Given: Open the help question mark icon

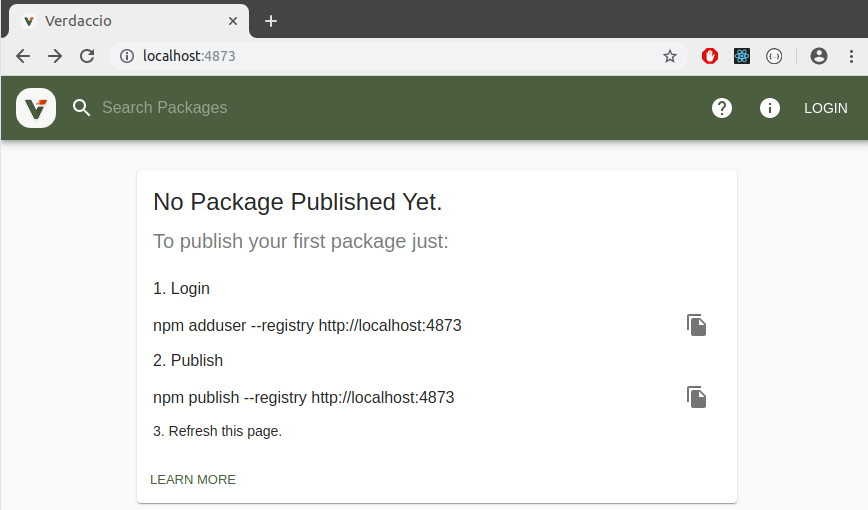Looking at the screenshot, I should click(x=722, y=108).
